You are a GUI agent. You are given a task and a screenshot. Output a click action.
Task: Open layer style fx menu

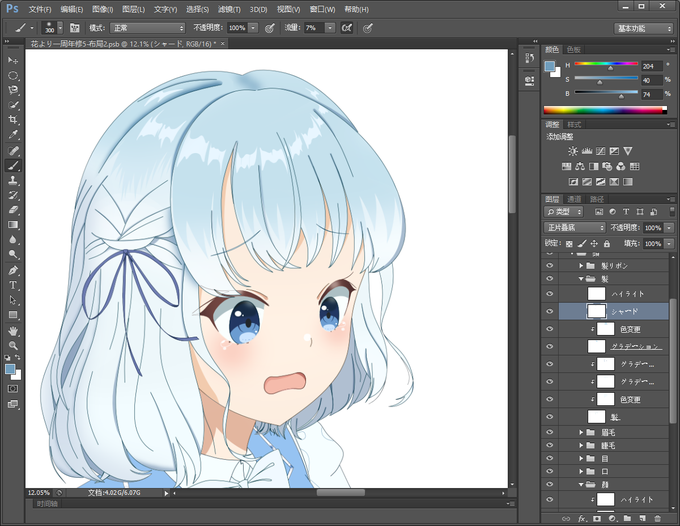coord(582,519)
